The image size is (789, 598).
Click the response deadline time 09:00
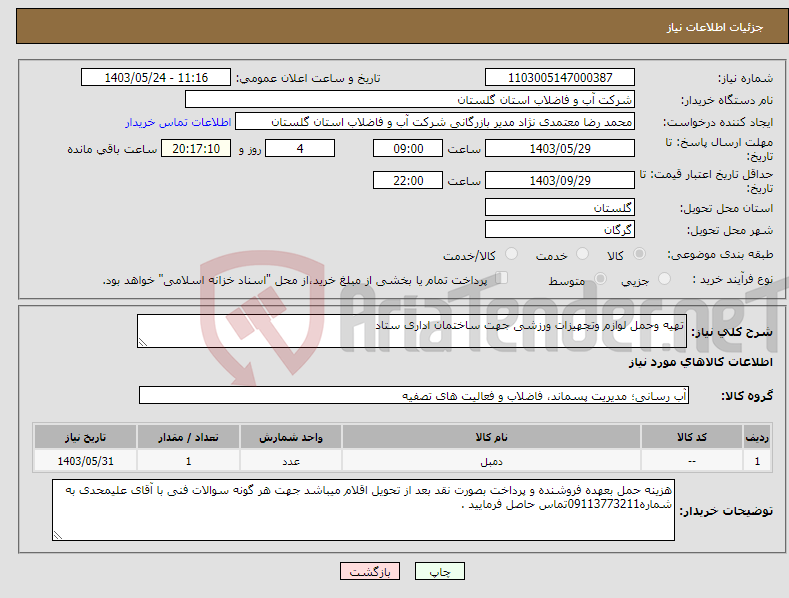pos(408,148)
